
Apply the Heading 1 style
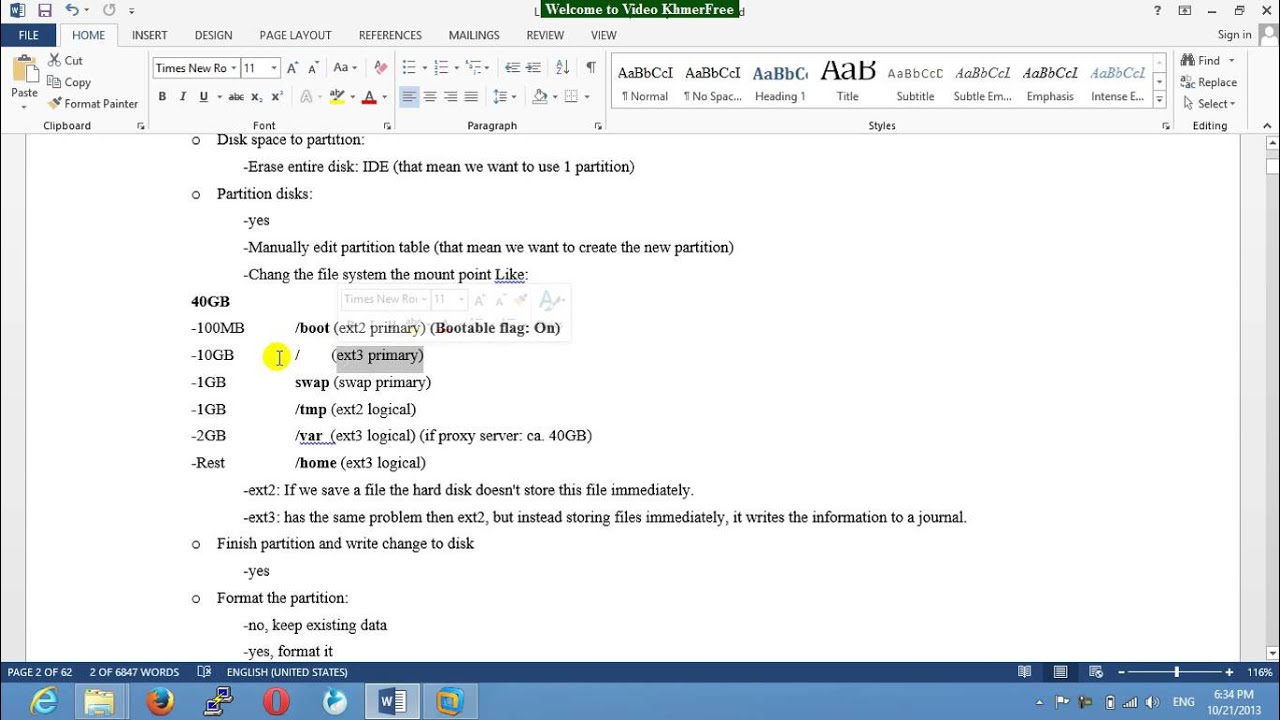click(780, 82)
